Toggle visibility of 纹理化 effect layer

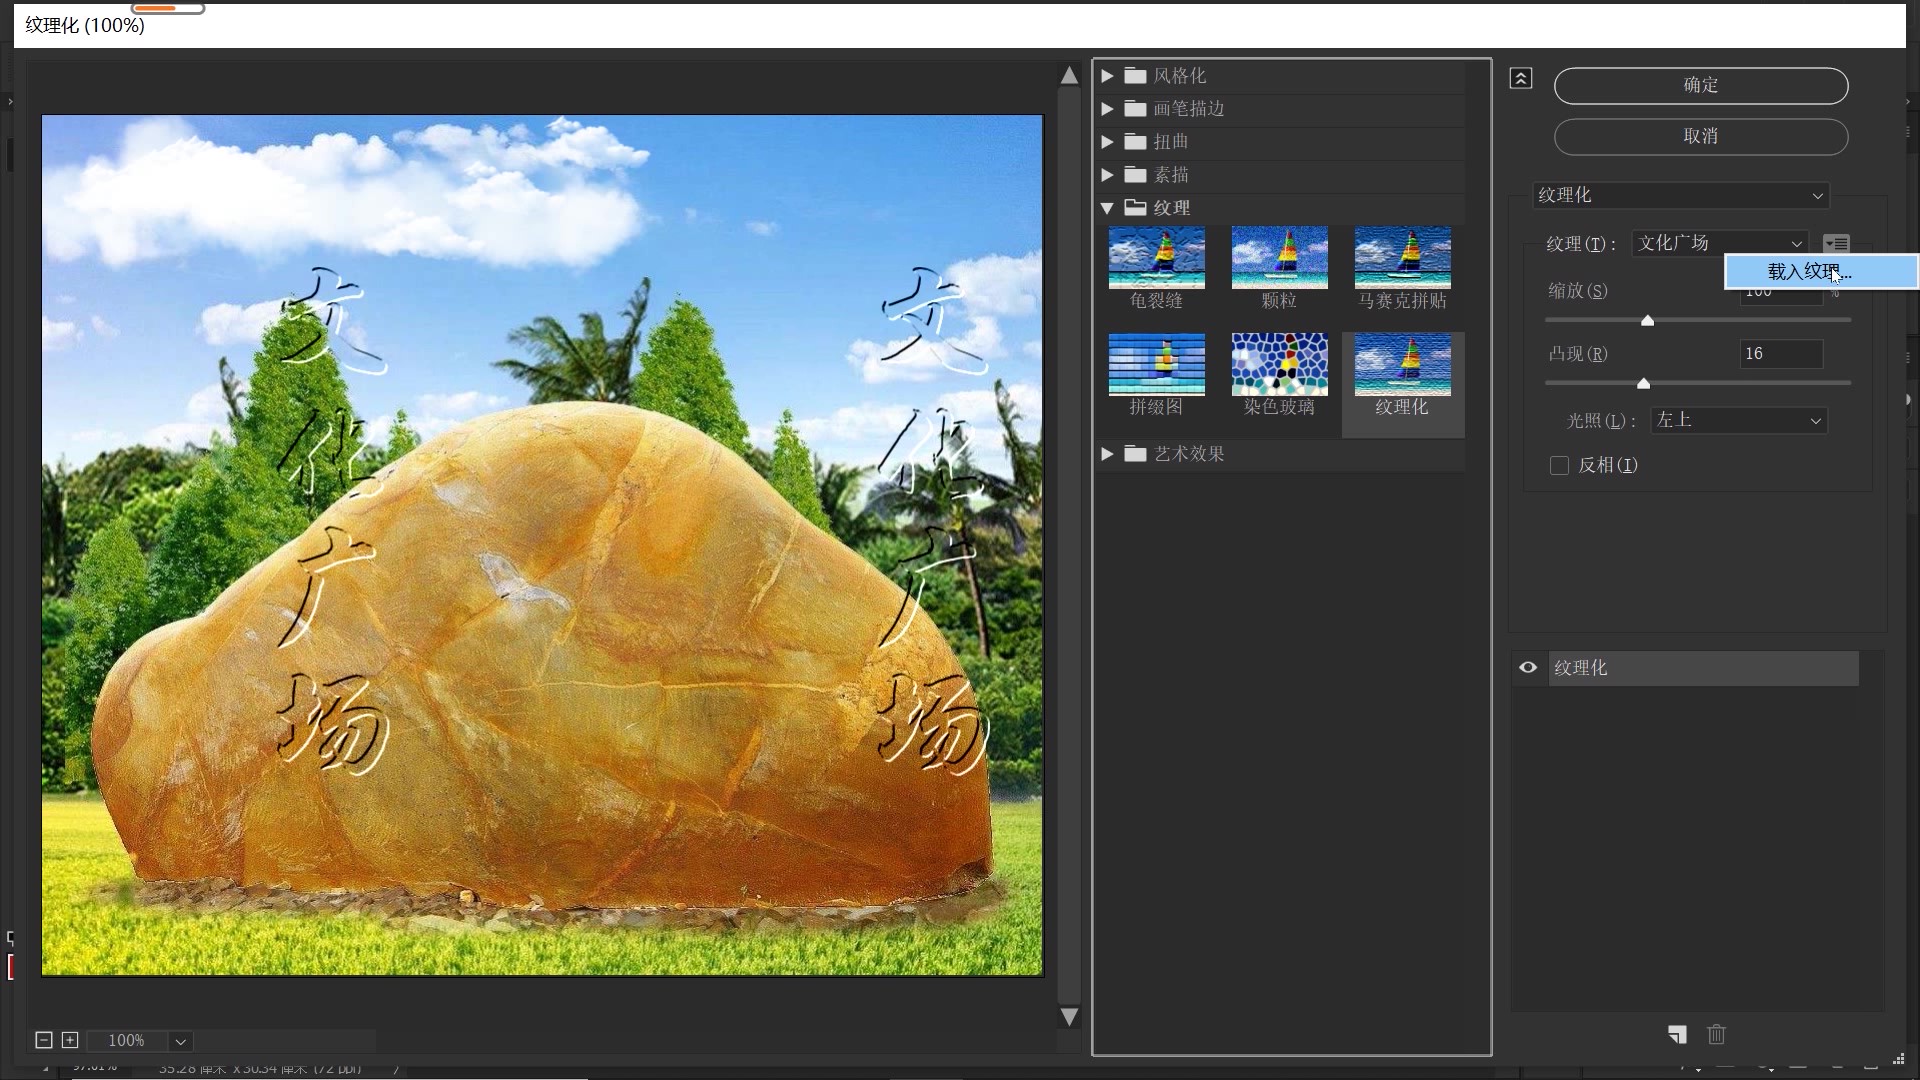click(x=1528, y=668)
